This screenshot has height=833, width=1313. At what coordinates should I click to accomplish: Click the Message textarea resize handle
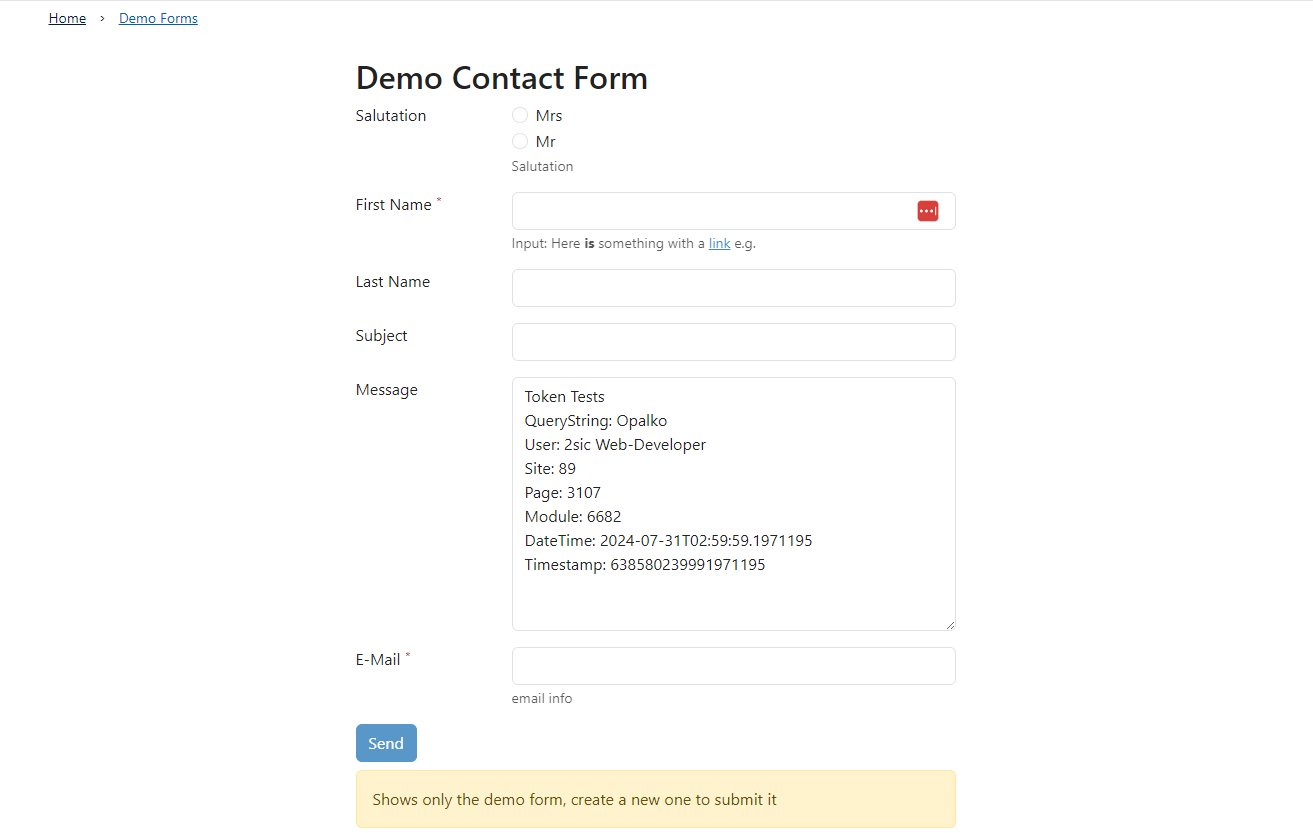pyautogui.click(x=949, y=624)
